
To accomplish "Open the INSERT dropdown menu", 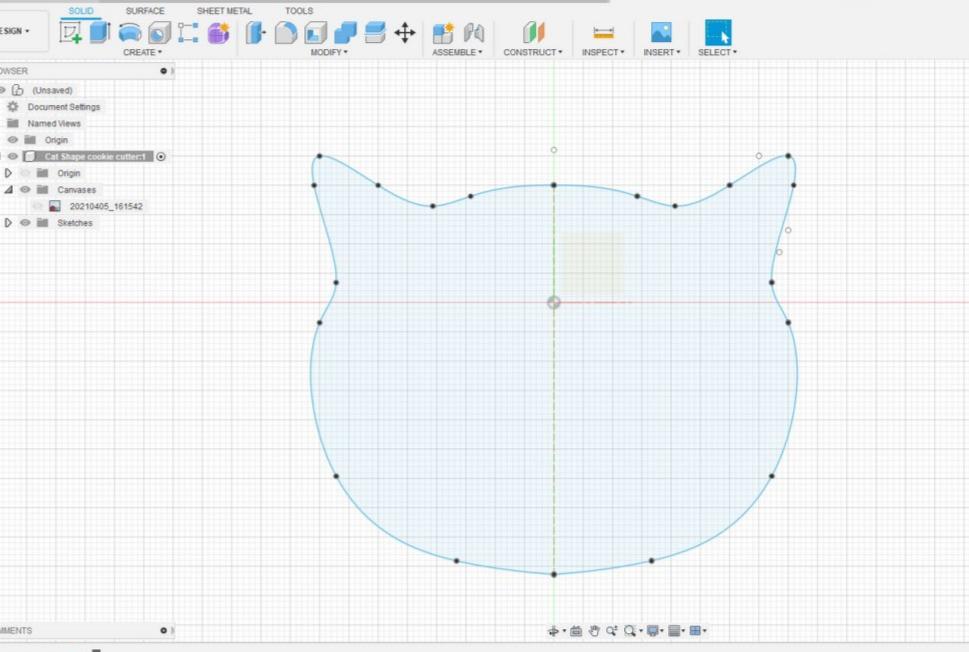I will [661, 53].
